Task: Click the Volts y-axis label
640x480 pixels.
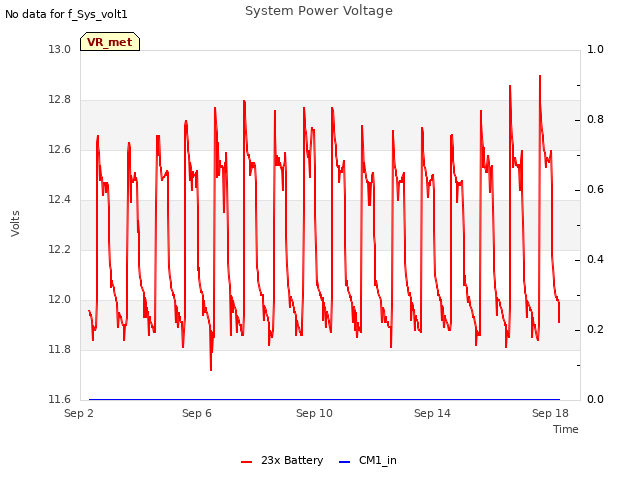Action: coord(15,224)
